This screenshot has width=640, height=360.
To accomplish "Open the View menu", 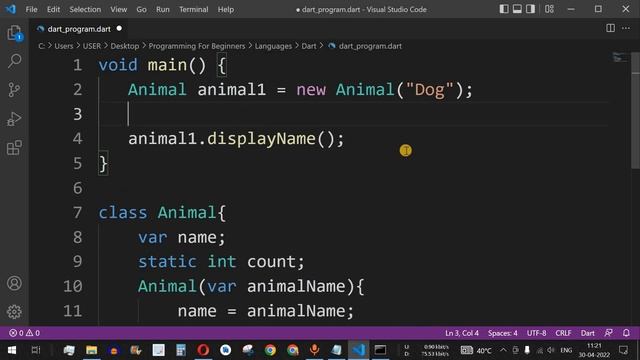I will pyautogui.click(x=118, y=9).
